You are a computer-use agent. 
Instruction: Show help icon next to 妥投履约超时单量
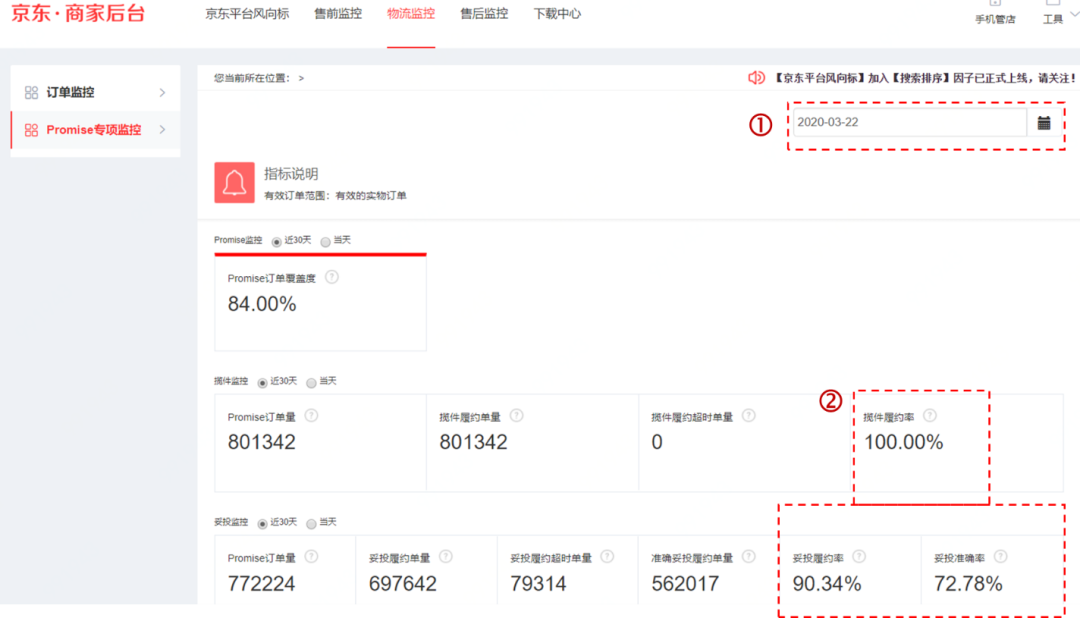point(607,557)
